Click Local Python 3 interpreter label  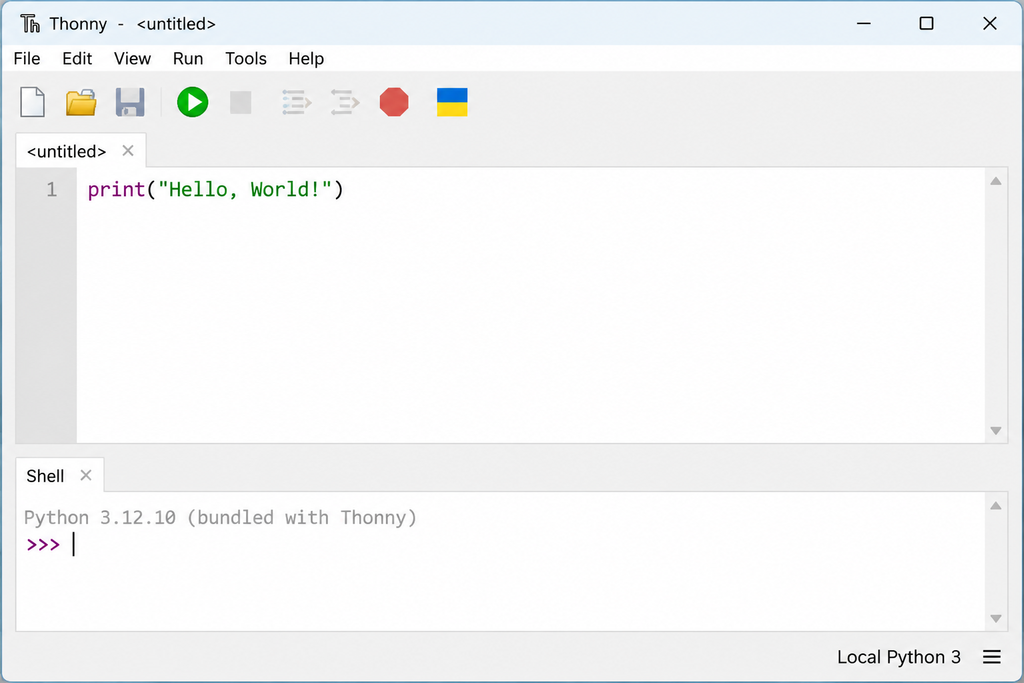coord(899,657)
